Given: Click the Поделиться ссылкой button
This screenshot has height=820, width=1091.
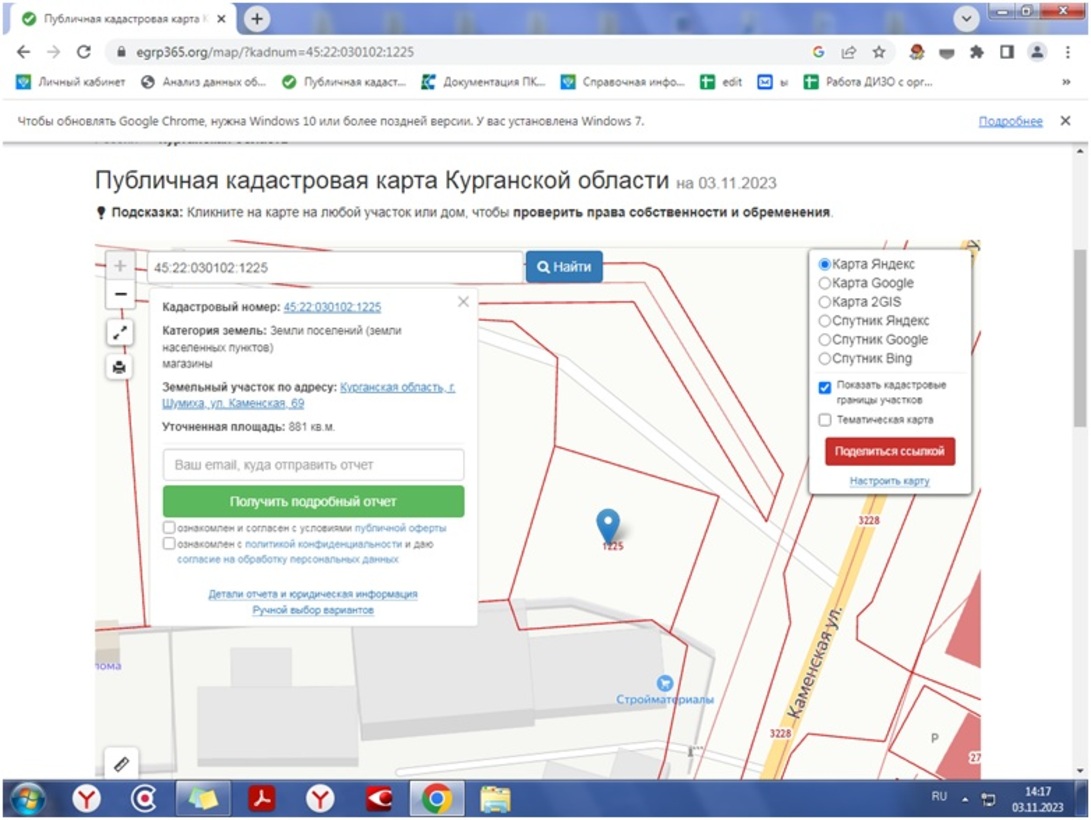Looking at the screenshot, I should click(890, 451).
